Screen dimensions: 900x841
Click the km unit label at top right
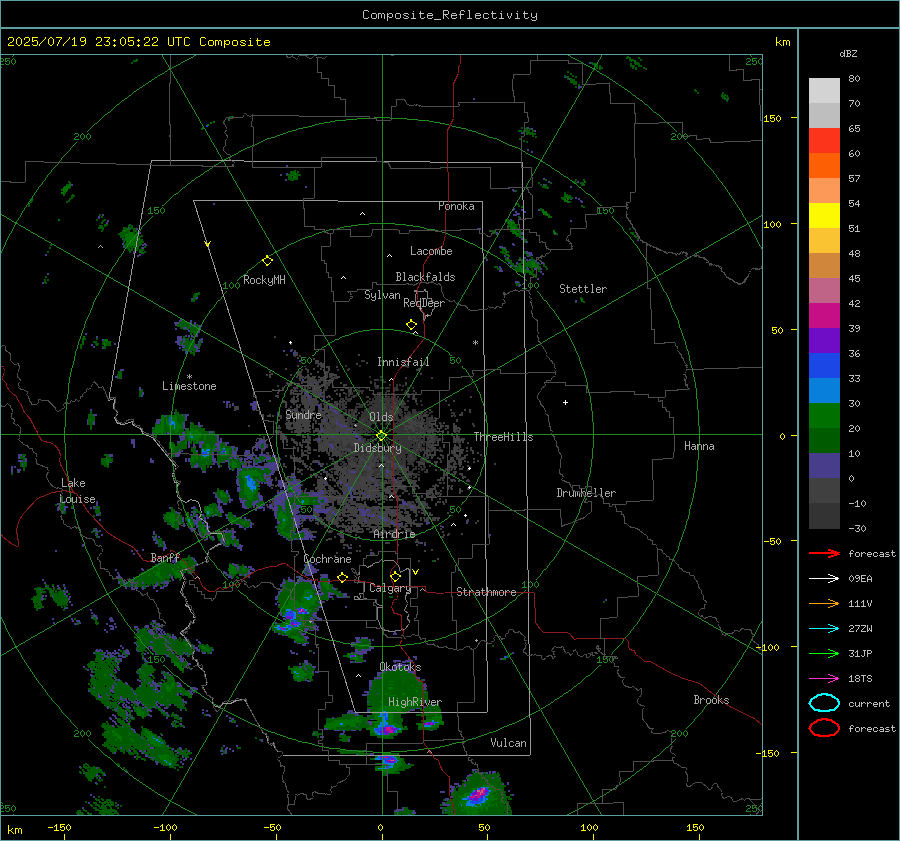point(782,42)
